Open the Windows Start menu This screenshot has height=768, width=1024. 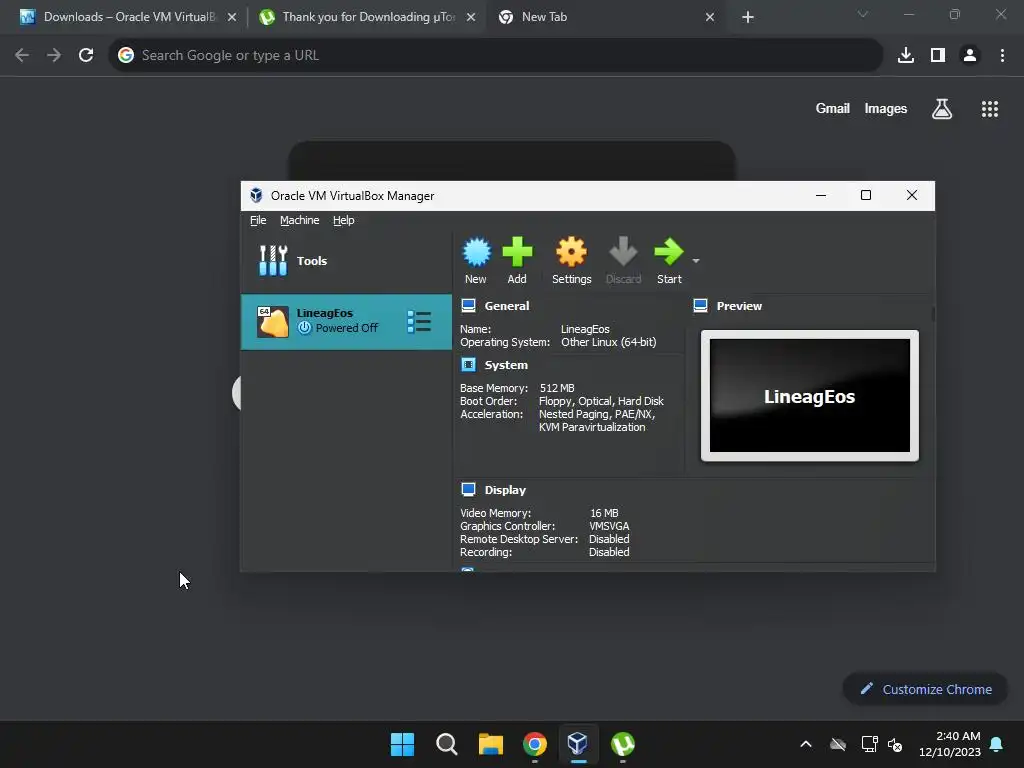coord(402,744)
